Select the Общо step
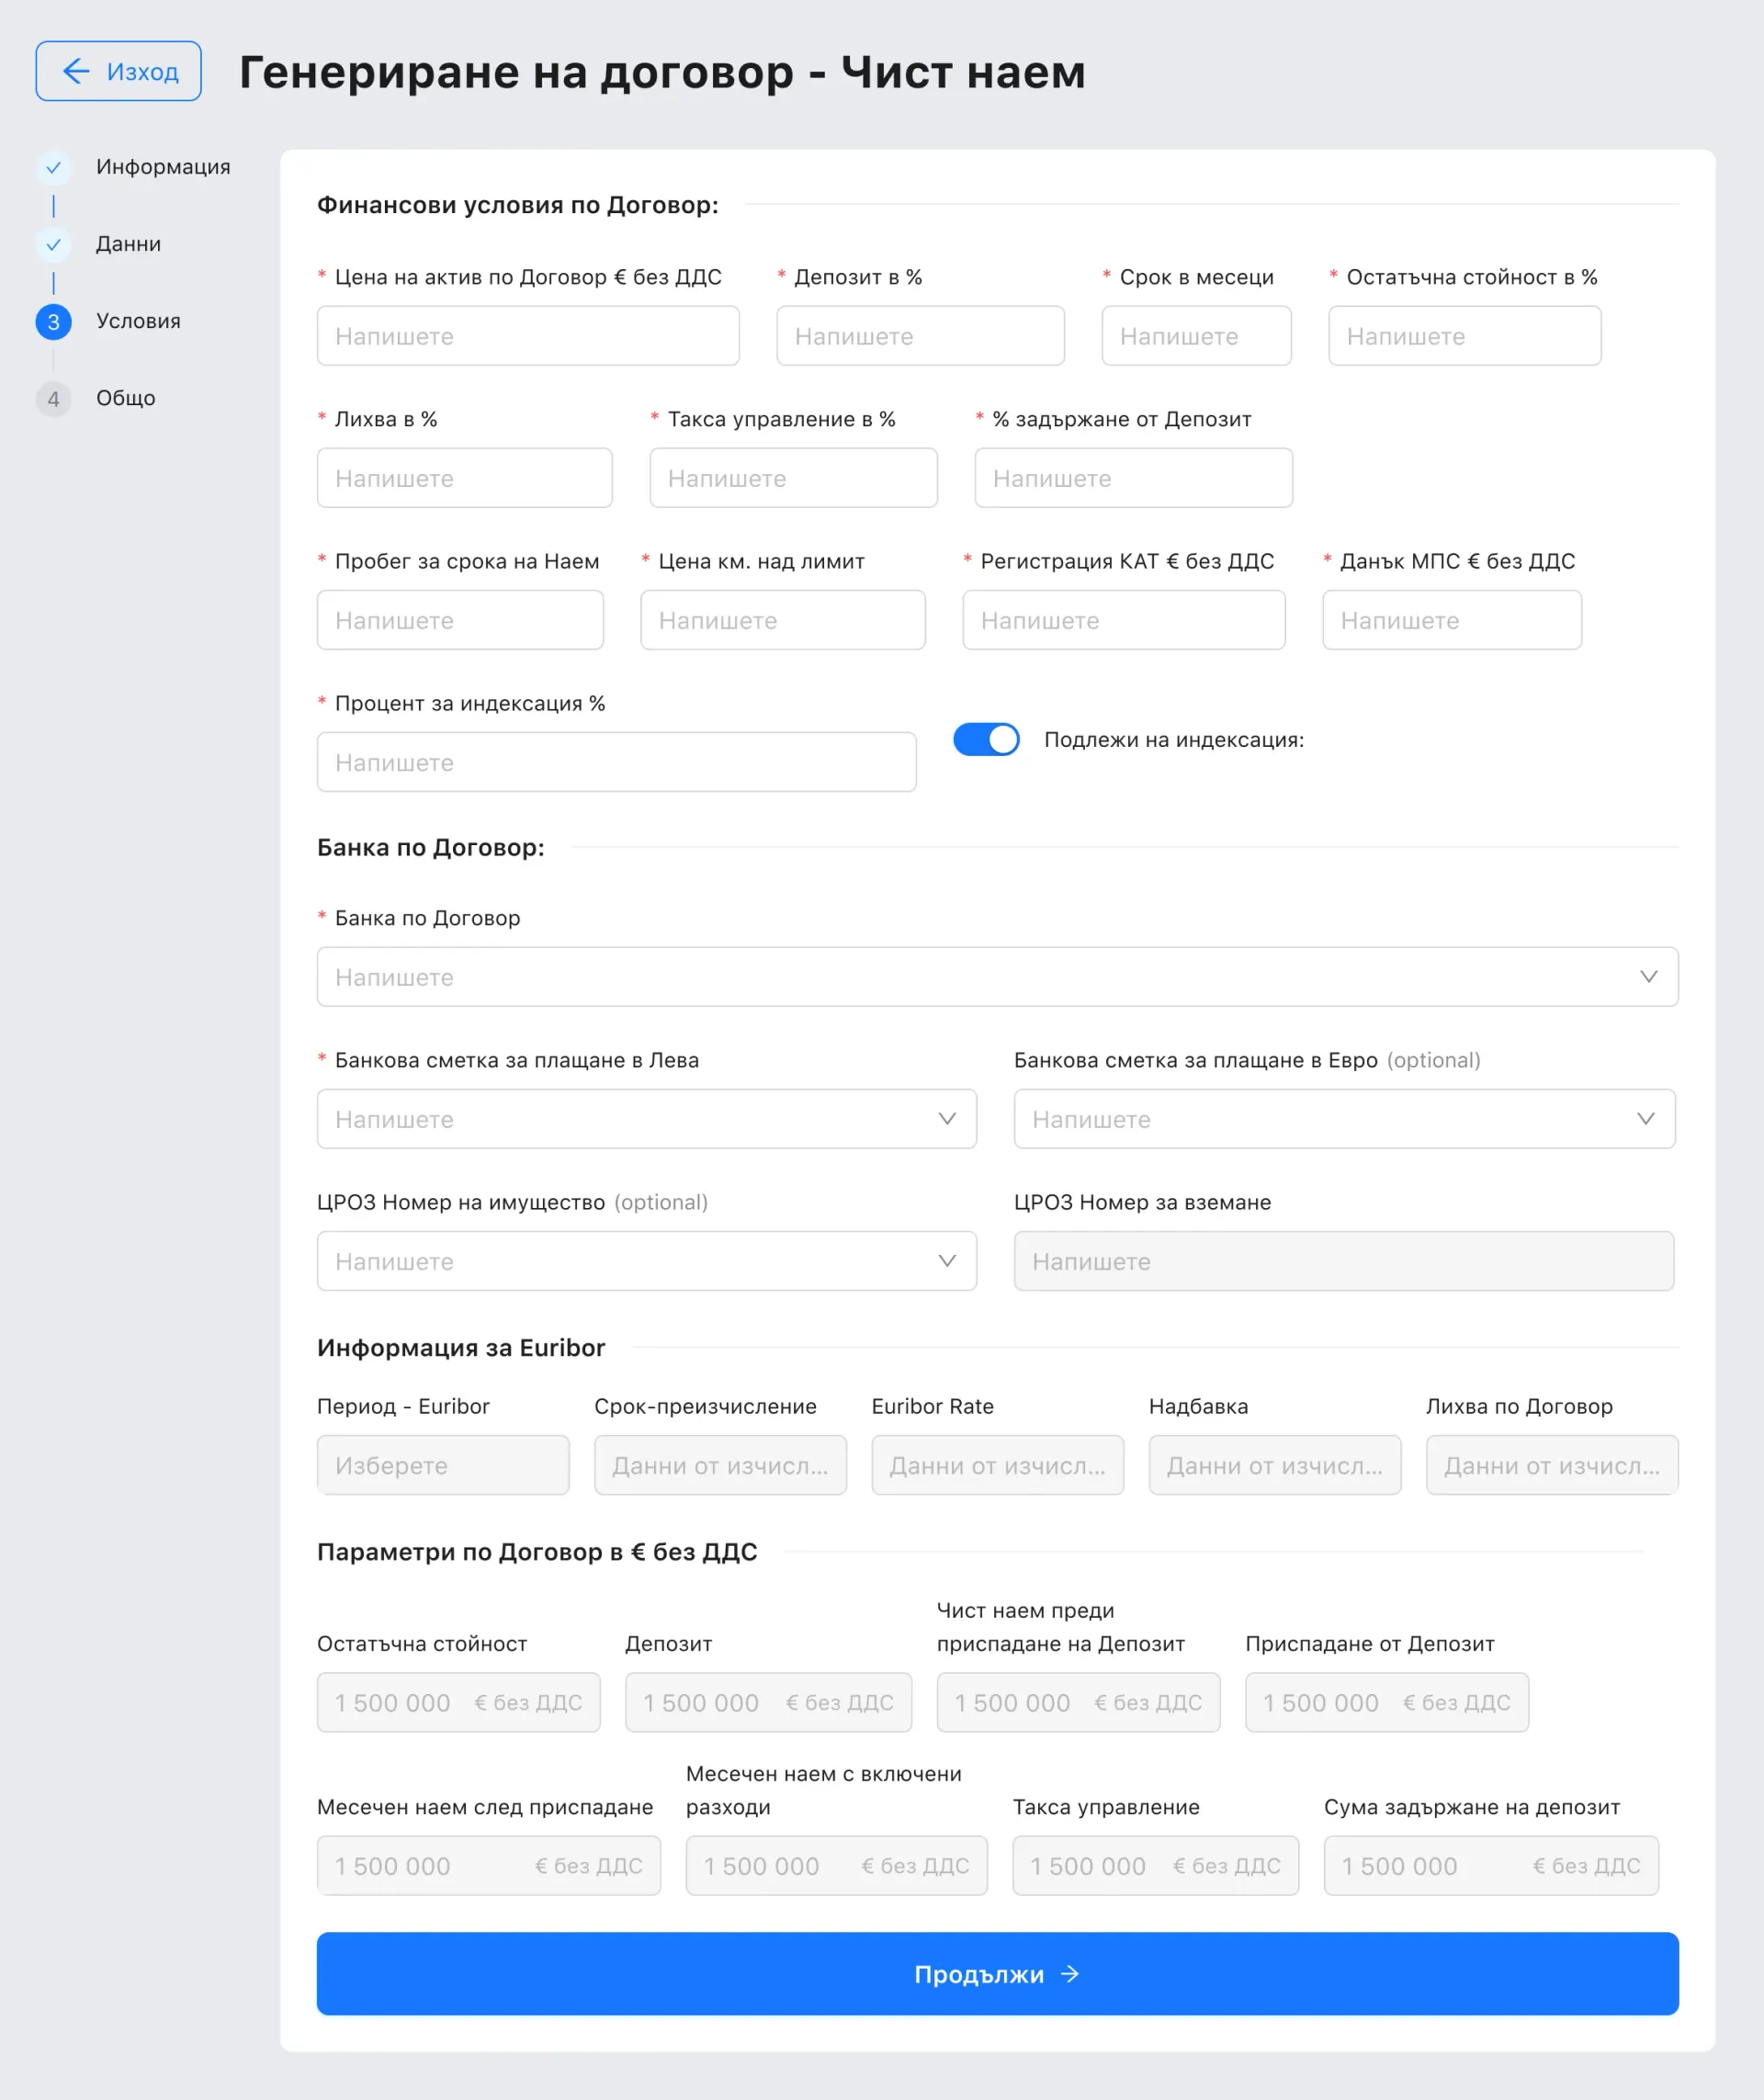Viewport: 1764px width, 2100px height. point(126,398)
